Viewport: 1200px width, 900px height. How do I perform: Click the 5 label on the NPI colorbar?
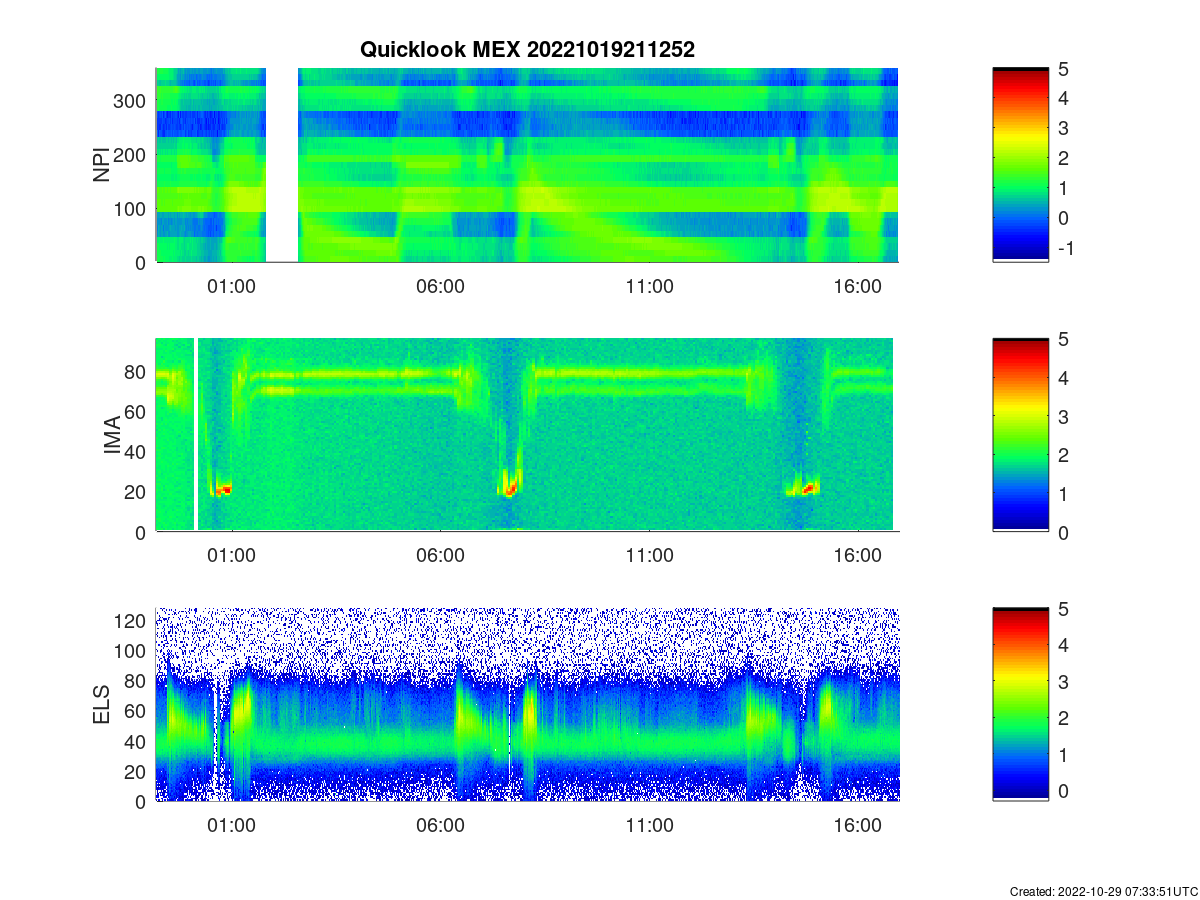pos(1063,69)
